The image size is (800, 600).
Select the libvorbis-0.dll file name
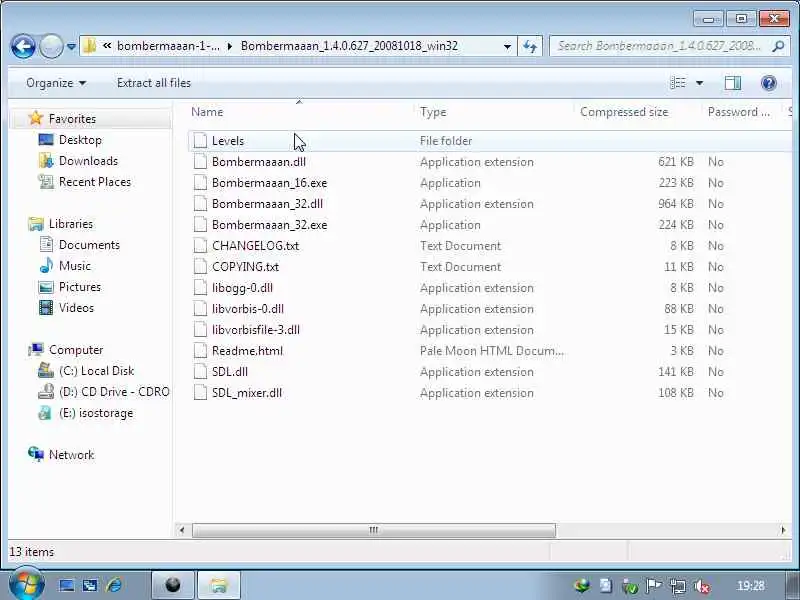(x=248, y=309)
